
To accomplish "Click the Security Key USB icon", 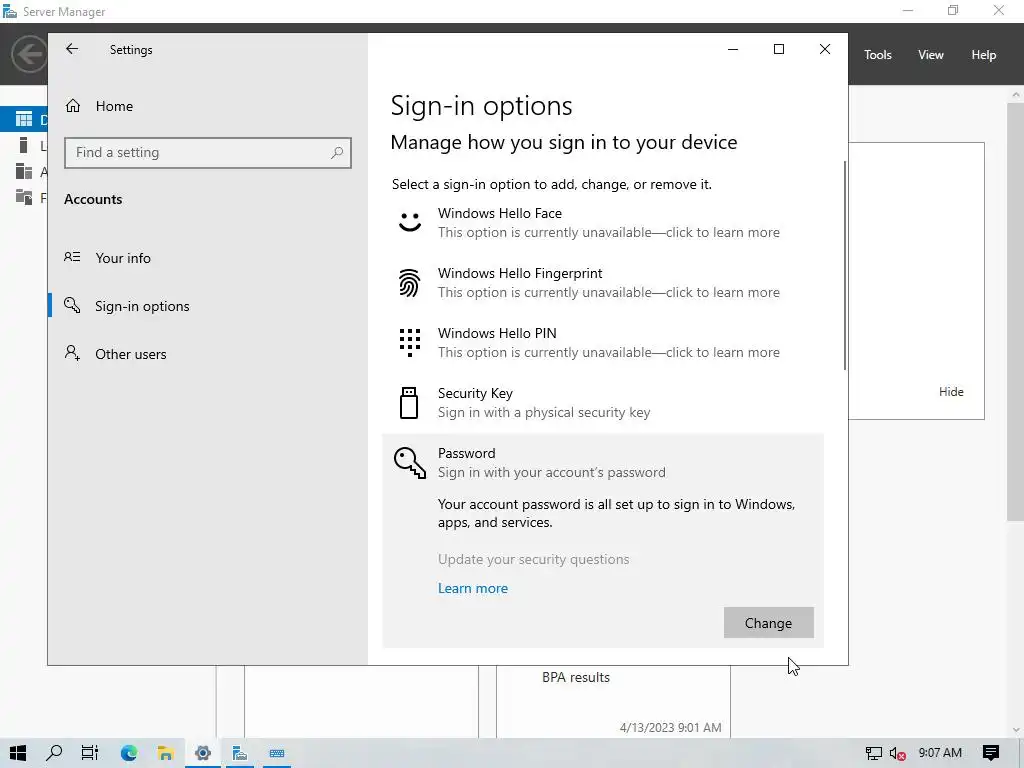I will [409, 402].
